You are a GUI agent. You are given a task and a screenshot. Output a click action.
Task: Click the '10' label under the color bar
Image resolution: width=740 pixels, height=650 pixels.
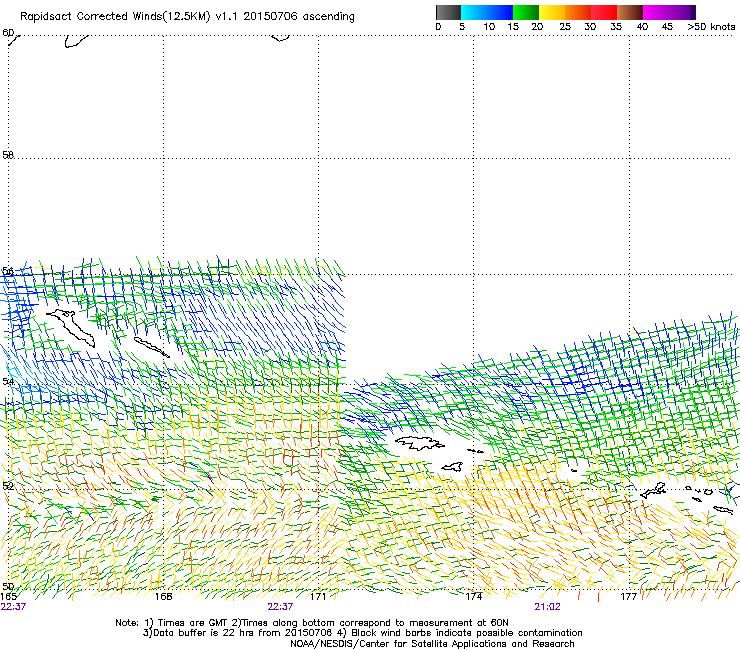pos(489,27)
